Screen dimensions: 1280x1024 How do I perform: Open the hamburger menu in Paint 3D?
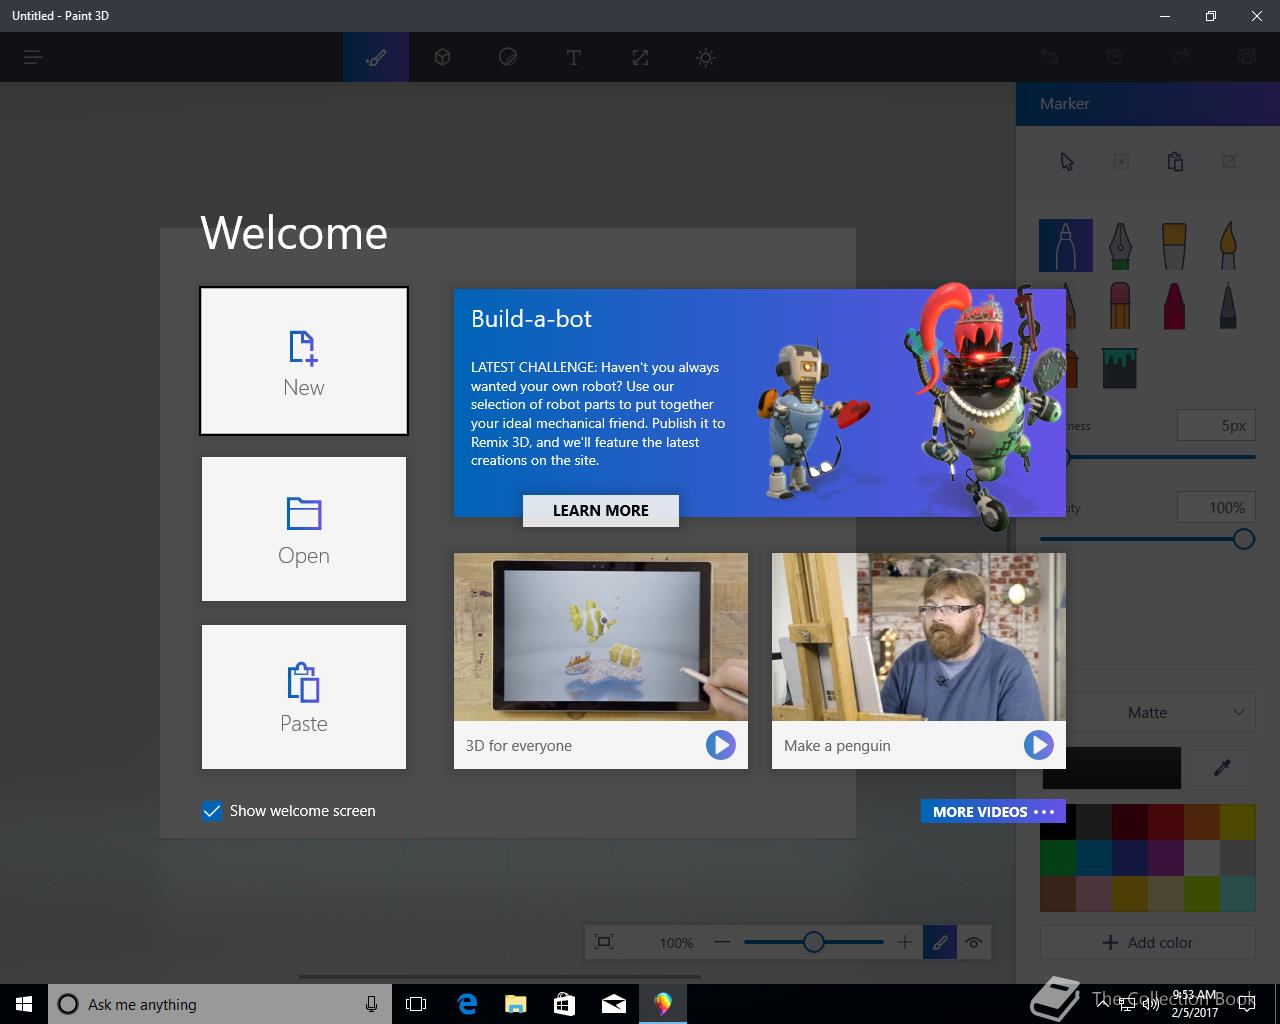coord(33,57)
